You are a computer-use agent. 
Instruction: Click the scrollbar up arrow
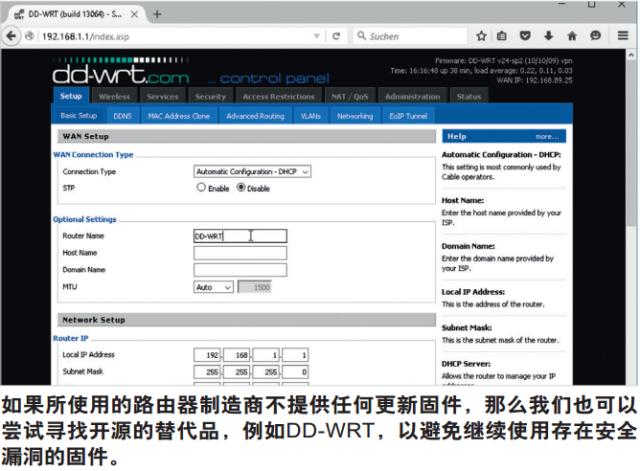pyautogui.click(x=631, y=55)
